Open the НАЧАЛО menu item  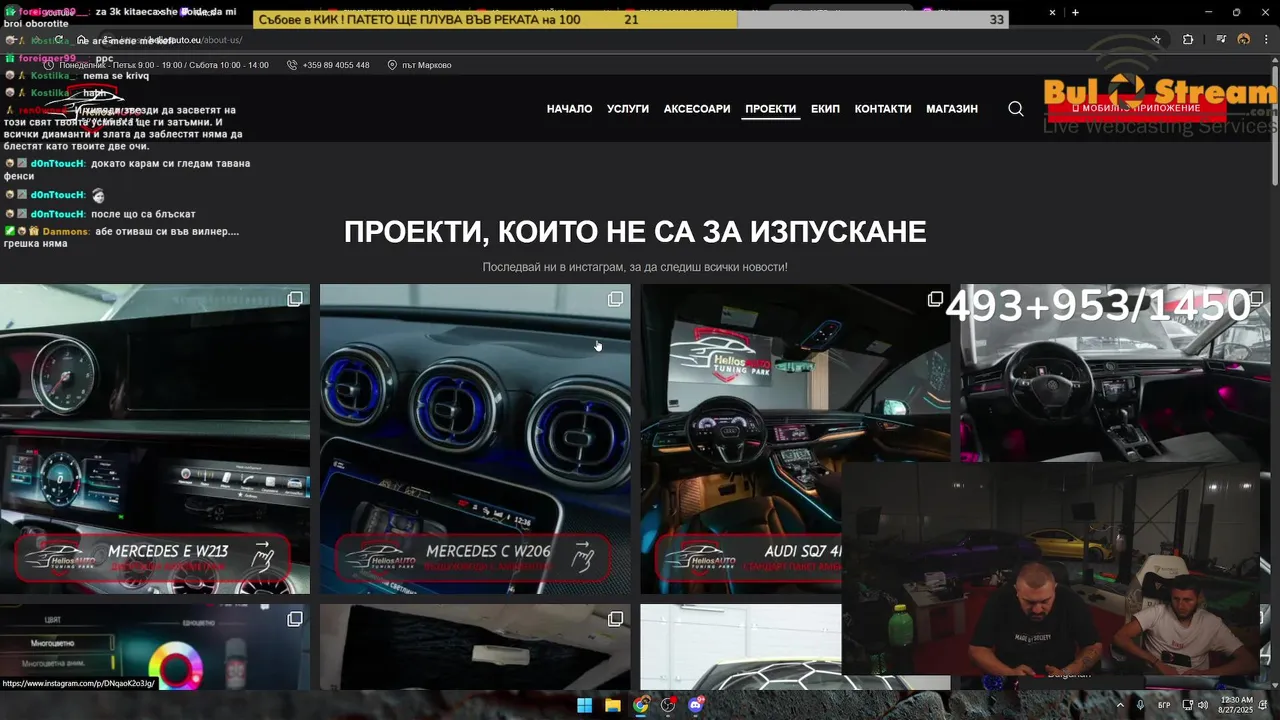click(569, 109)
